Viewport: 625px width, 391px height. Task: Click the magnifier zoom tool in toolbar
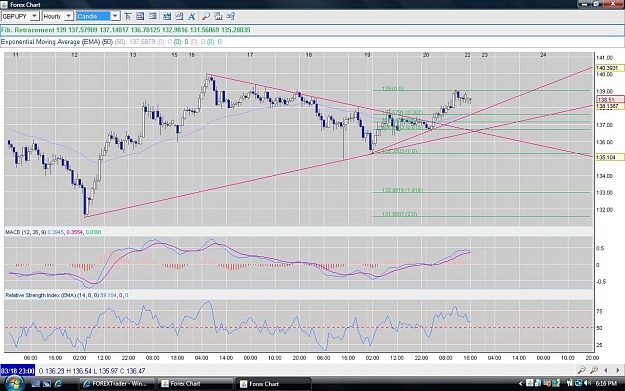coord(206,16)
